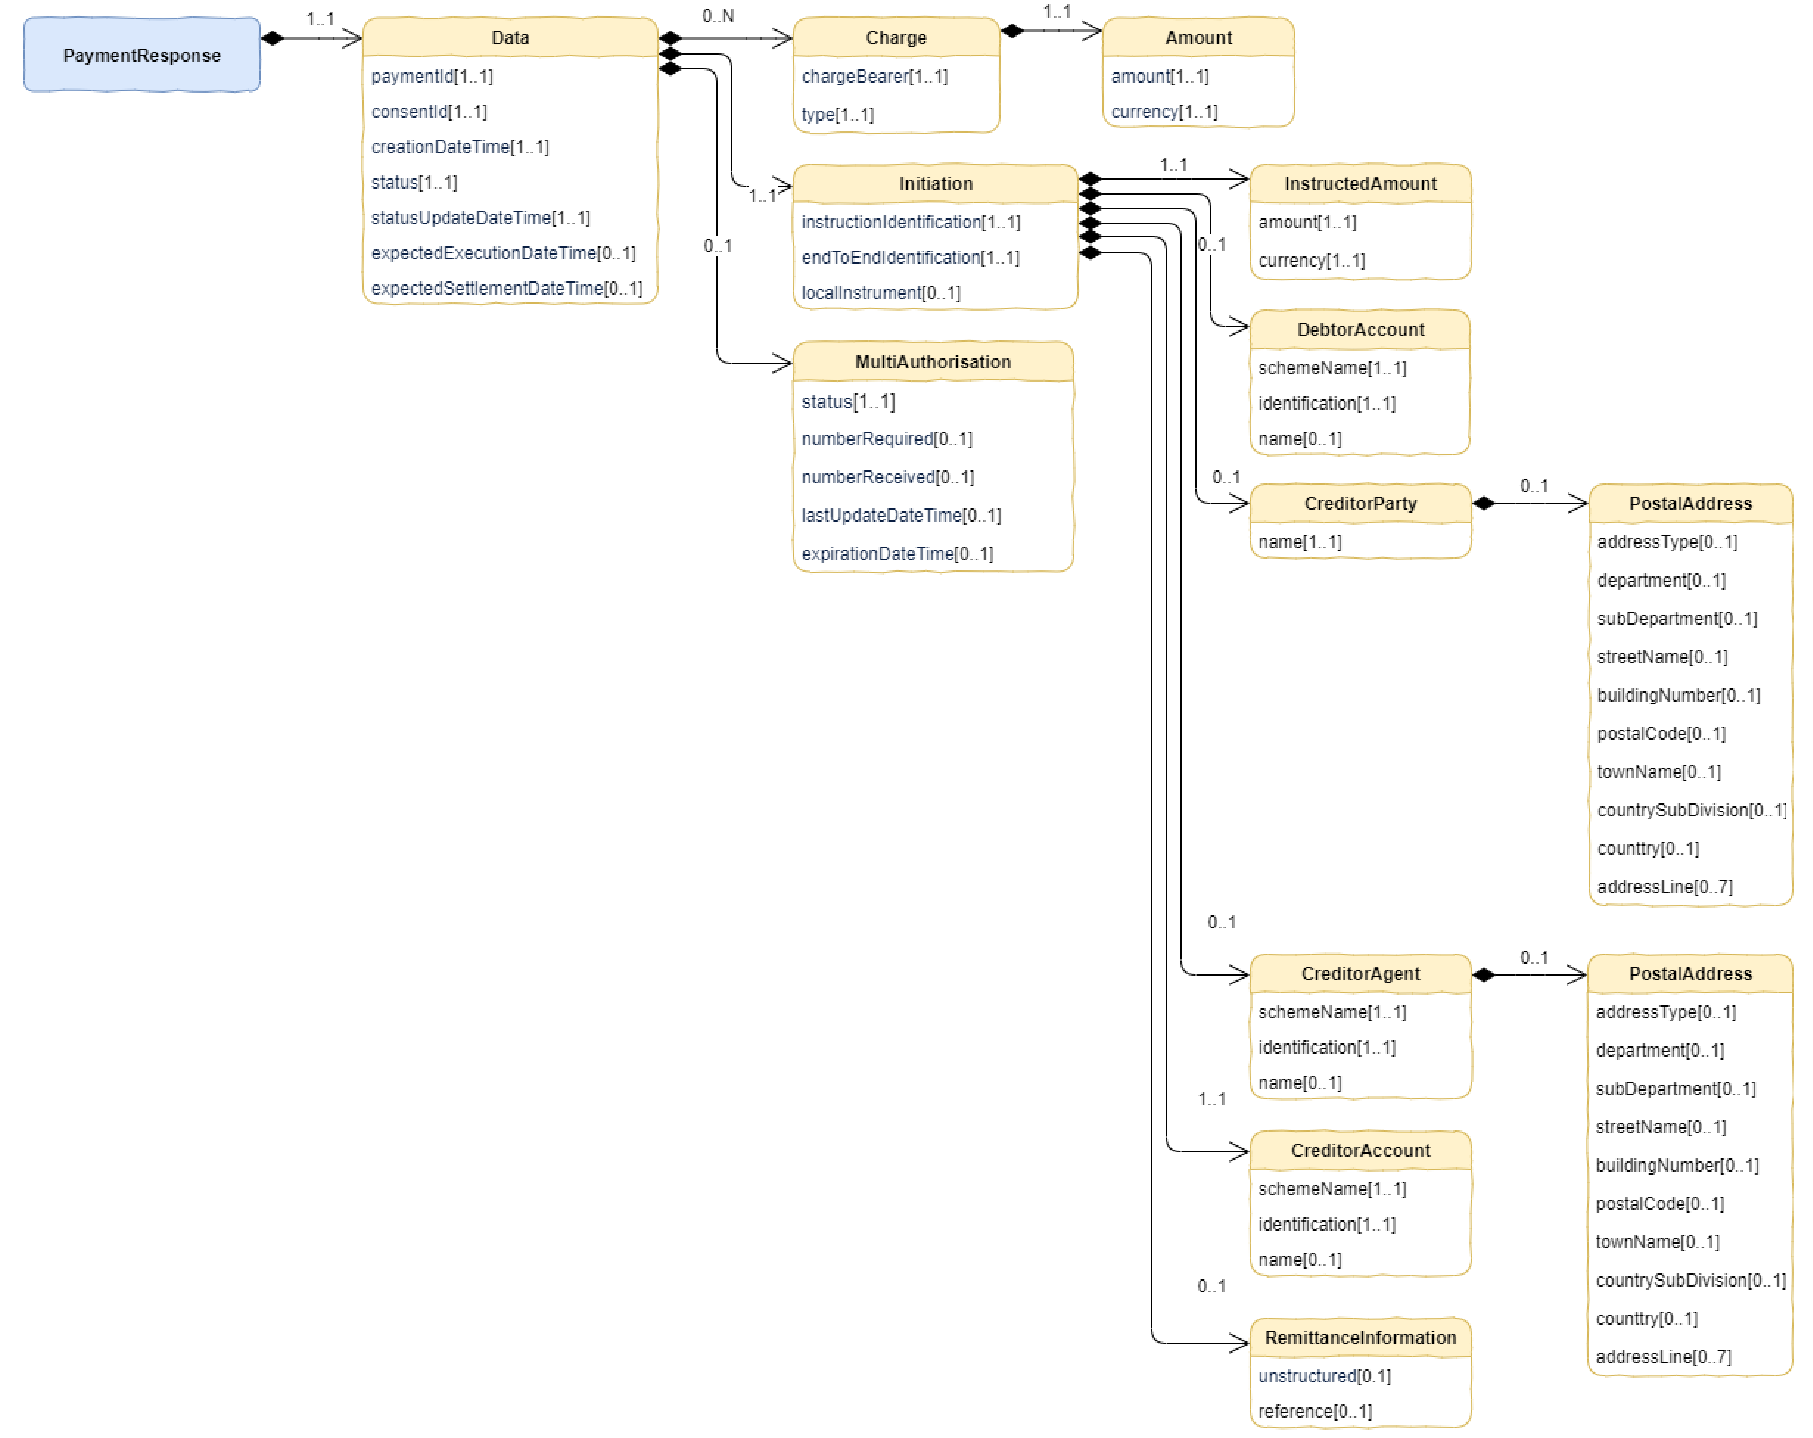Screen dimensions: 1813x1438
Task: Select the endToEndIdentification attribute
Action: [x=910, y=258]
